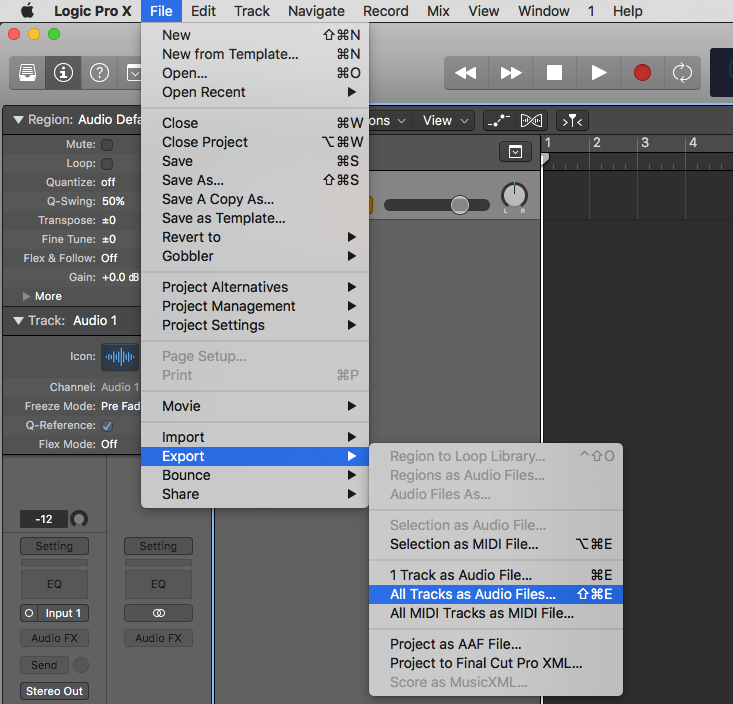
Task: Click the Stereo Out output button
Action: tap(54, 691)
